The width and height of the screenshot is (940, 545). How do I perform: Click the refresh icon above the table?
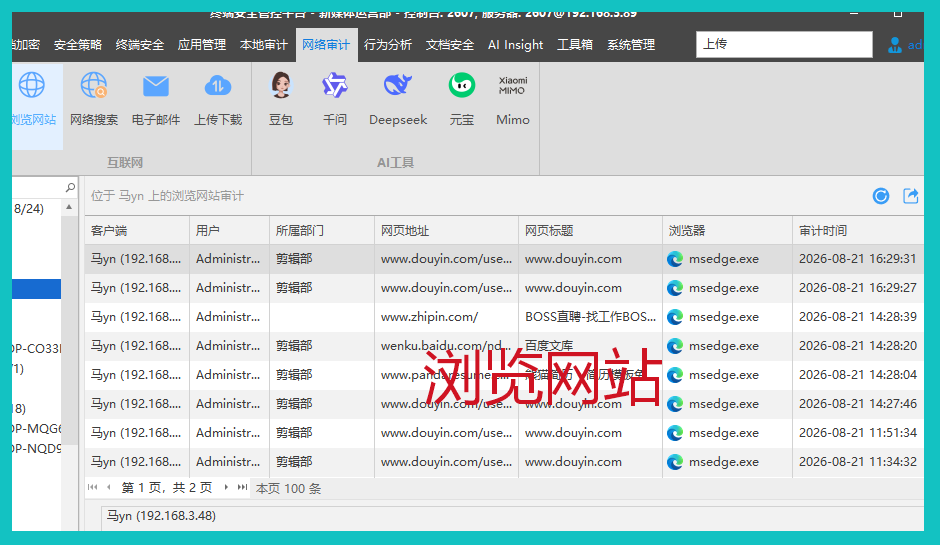pyautogui.click(x=881, y=196)
